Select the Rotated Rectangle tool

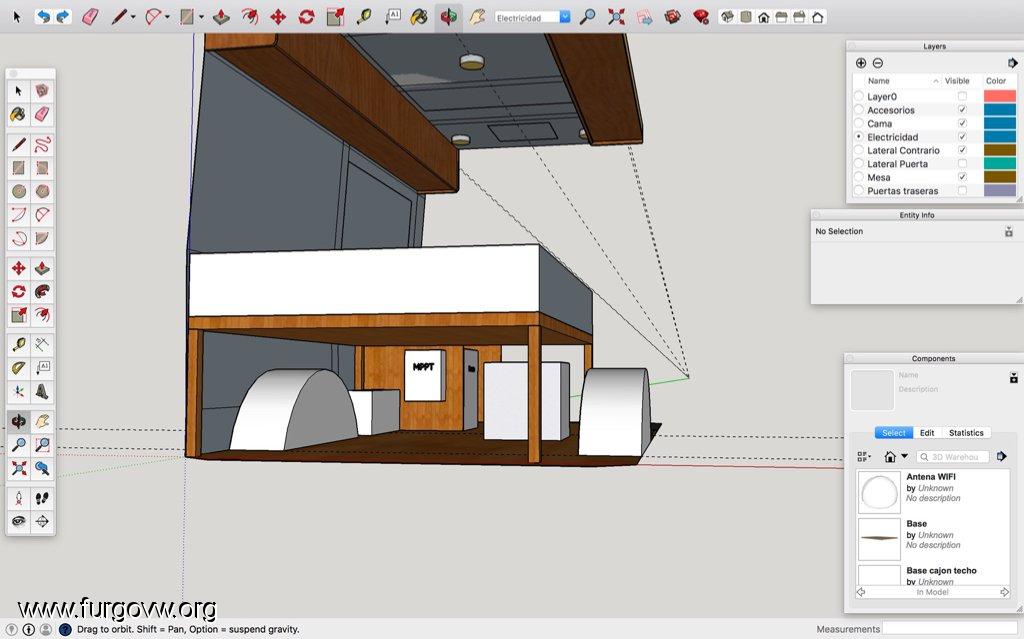[42, 168]
